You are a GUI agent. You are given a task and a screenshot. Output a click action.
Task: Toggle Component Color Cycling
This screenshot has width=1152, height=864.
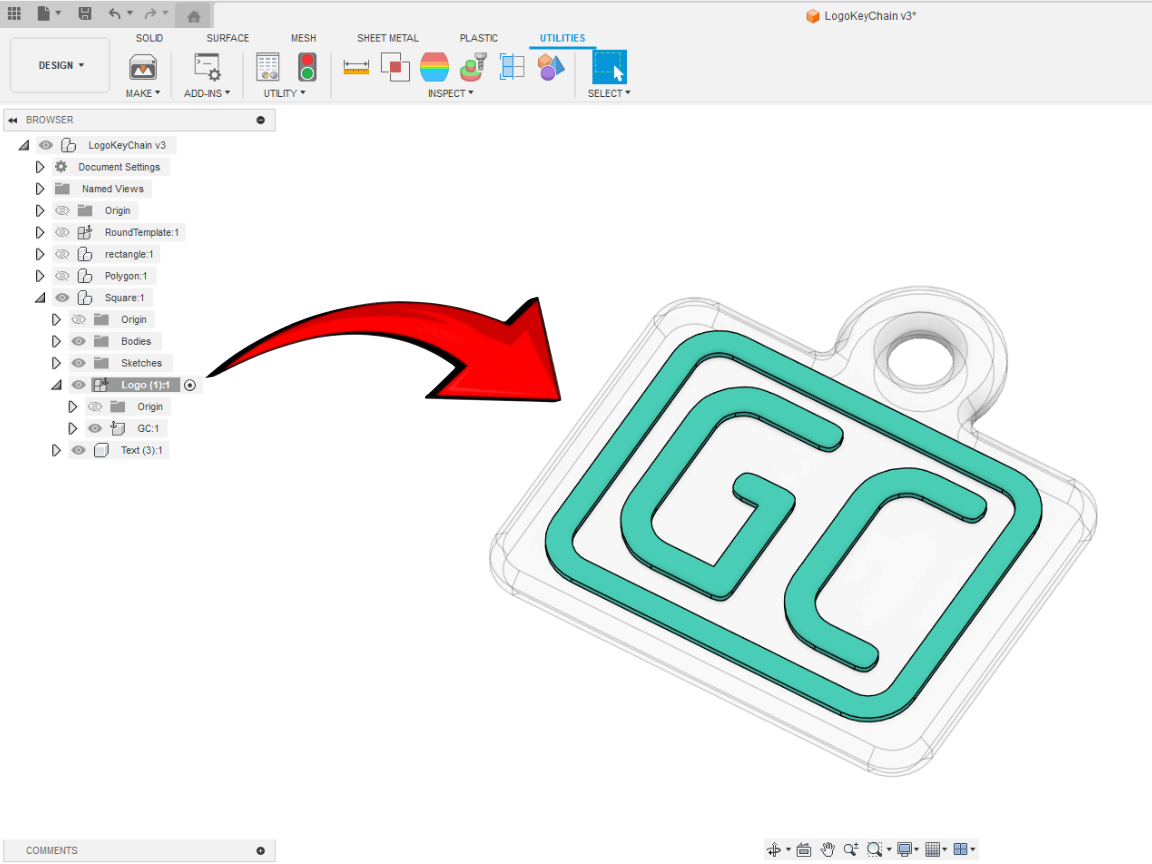550,67
